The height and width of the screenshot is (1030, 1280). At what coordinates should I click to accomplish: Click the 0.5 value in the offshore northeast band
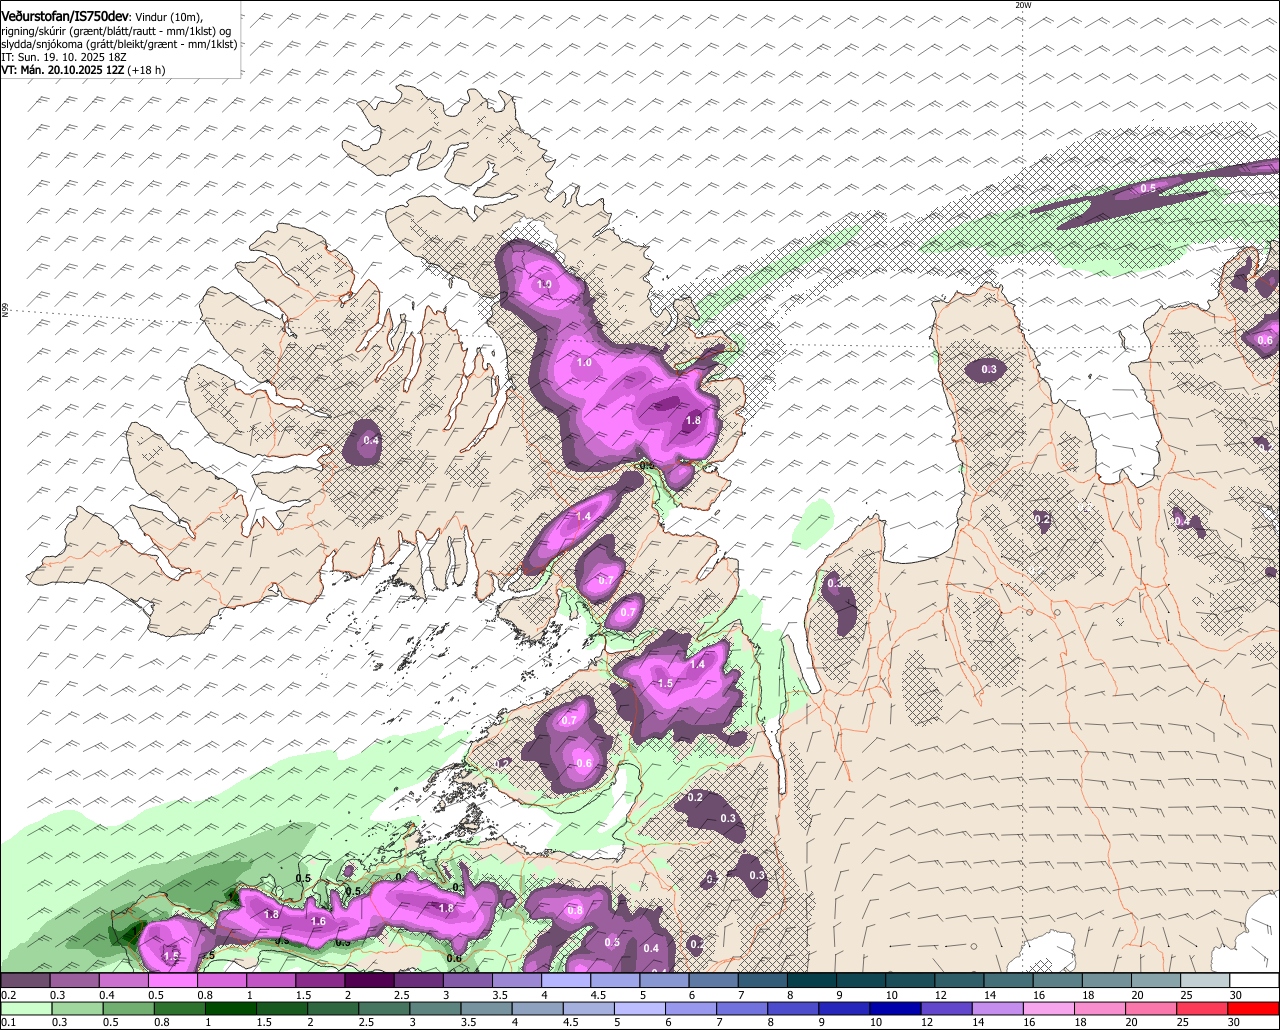[x=1148, y=188]
